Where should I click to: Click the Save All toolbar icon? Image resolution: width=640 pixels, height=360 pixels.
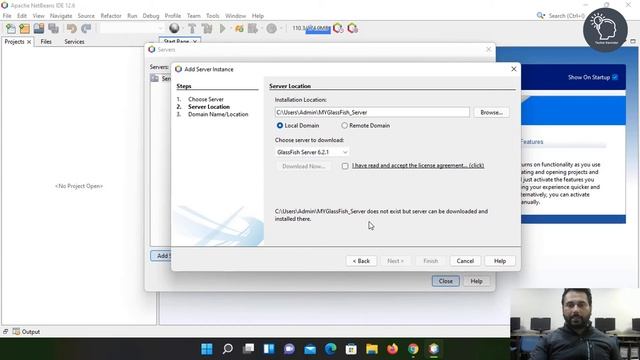point(53,28)
